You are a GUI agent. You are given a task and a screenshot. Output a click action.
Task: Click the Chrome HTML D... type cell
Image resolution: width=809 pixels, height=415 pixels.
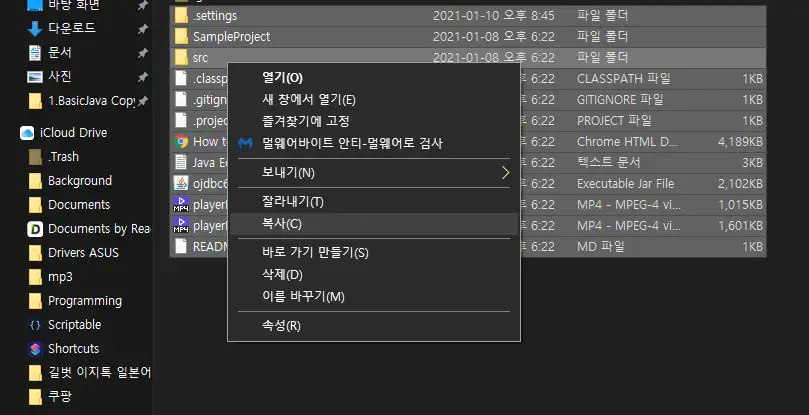click(x=627, y=141)
